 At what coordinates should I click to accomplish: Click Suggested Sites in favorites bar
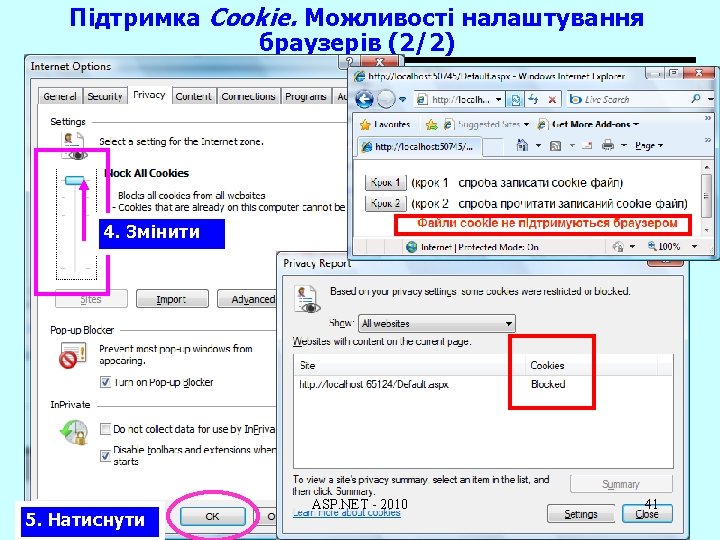pyautogui.click(x=487, y=124)
